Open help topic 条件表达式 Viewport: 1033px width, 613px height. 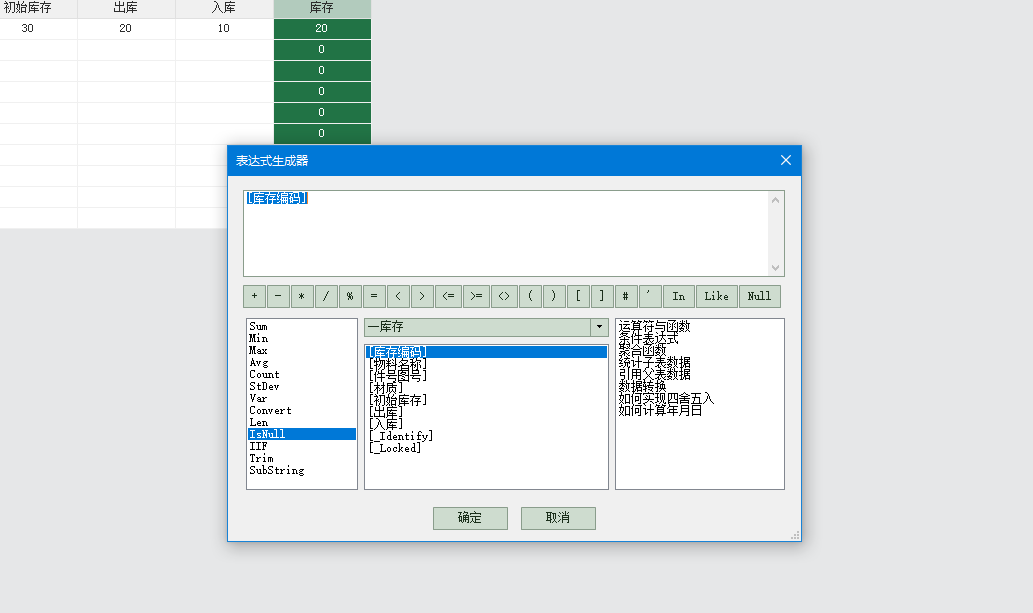point(648,339)
